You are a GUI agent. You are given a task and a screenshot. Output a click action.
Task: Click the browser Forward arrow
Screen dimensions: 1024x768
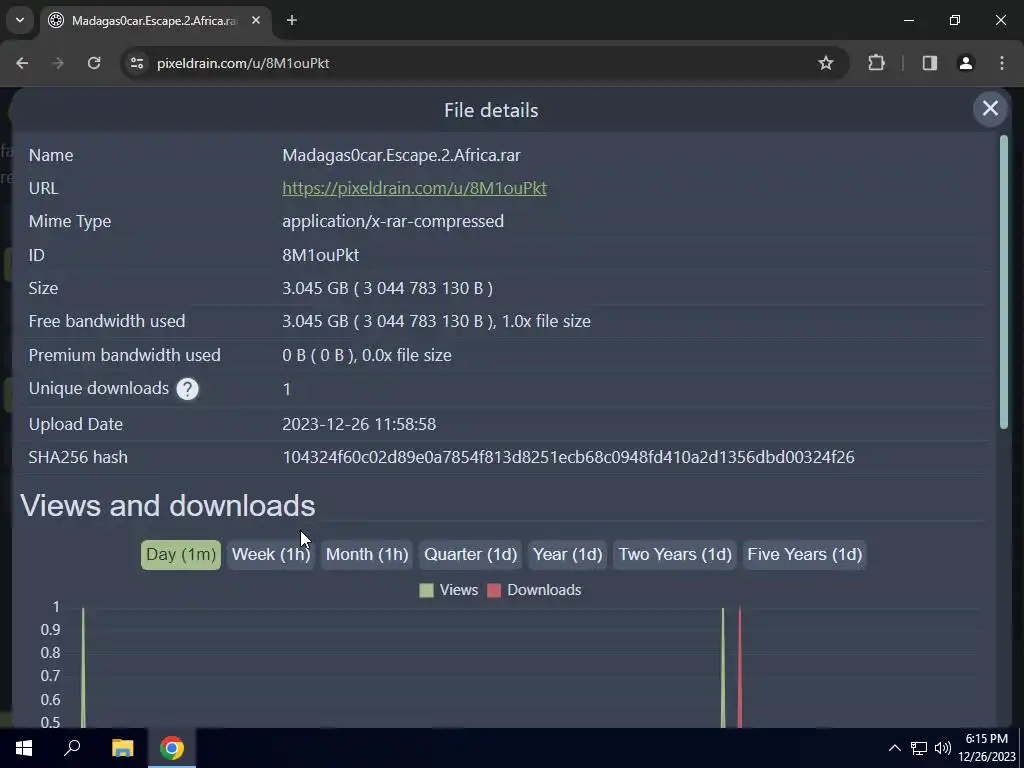coord(58,63)
